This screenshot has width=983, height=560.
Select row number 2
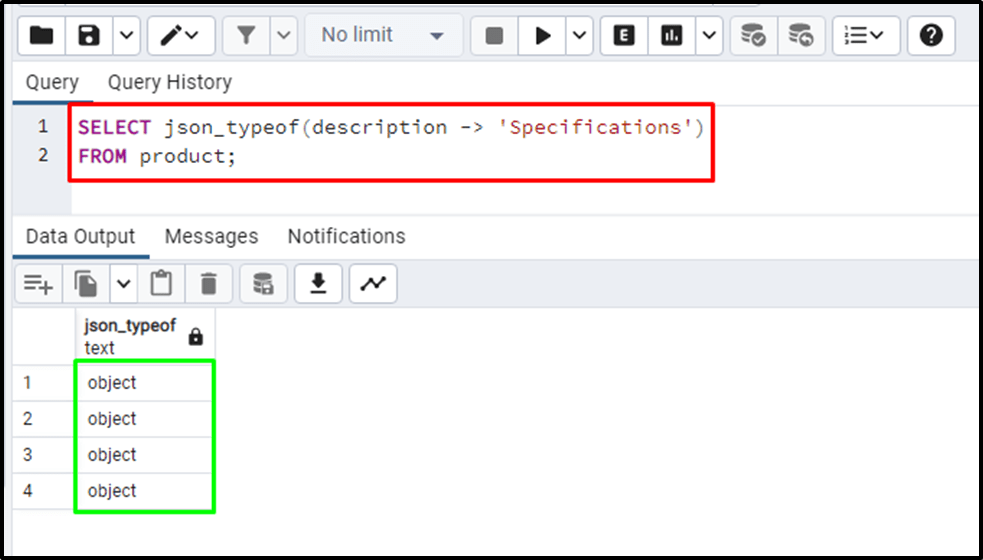pos(28,419)
